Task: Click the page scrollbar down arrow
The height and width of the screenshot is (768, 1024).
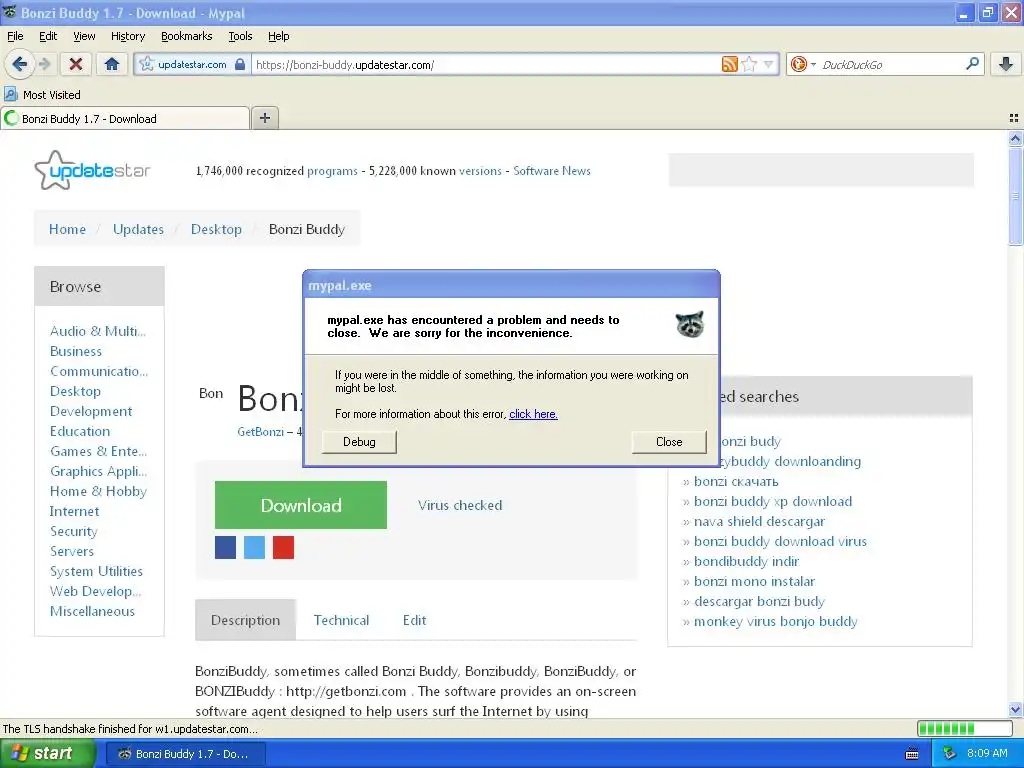Action: [x=1015, y=709]
